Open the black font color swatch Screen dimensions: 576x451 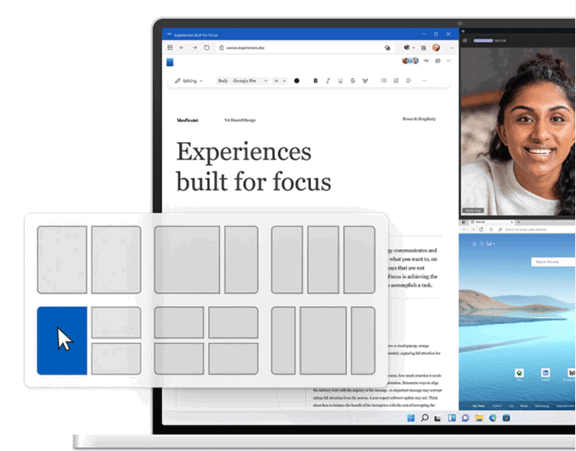coord(296,81)
